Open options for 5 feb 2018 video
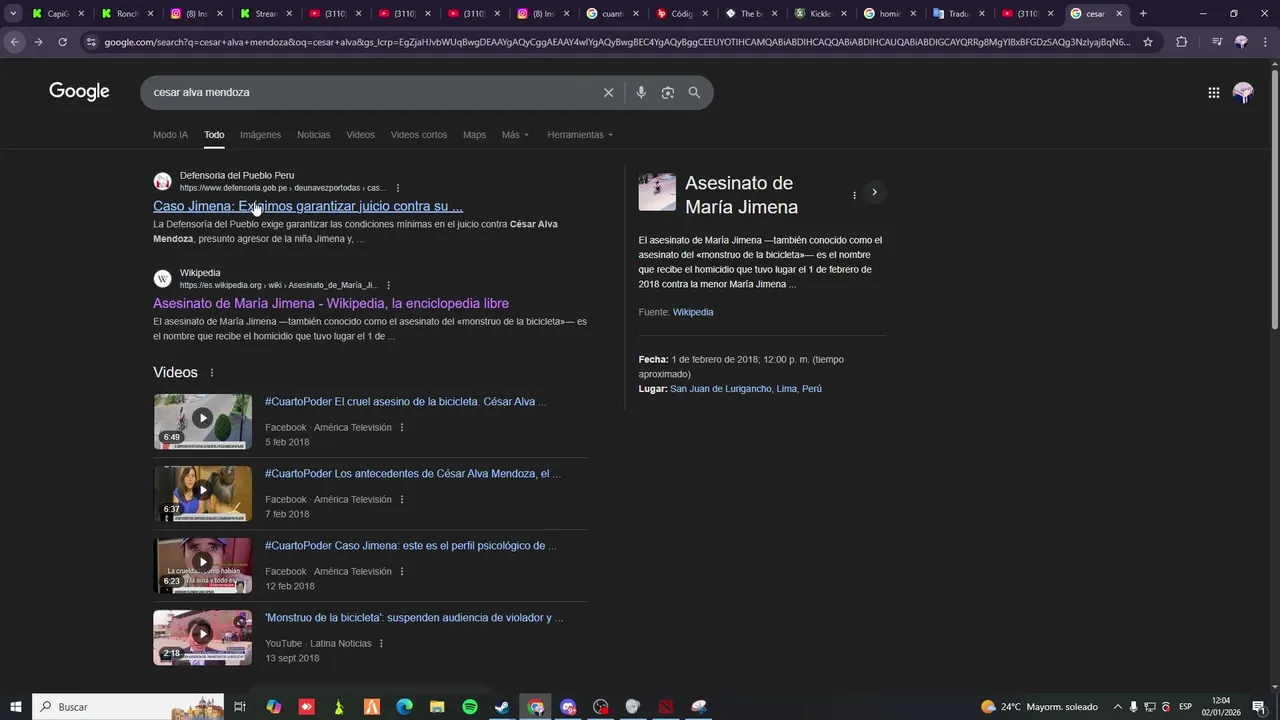Image resolution: width=1280 pixels, height=720 pixels. (402, 427)
